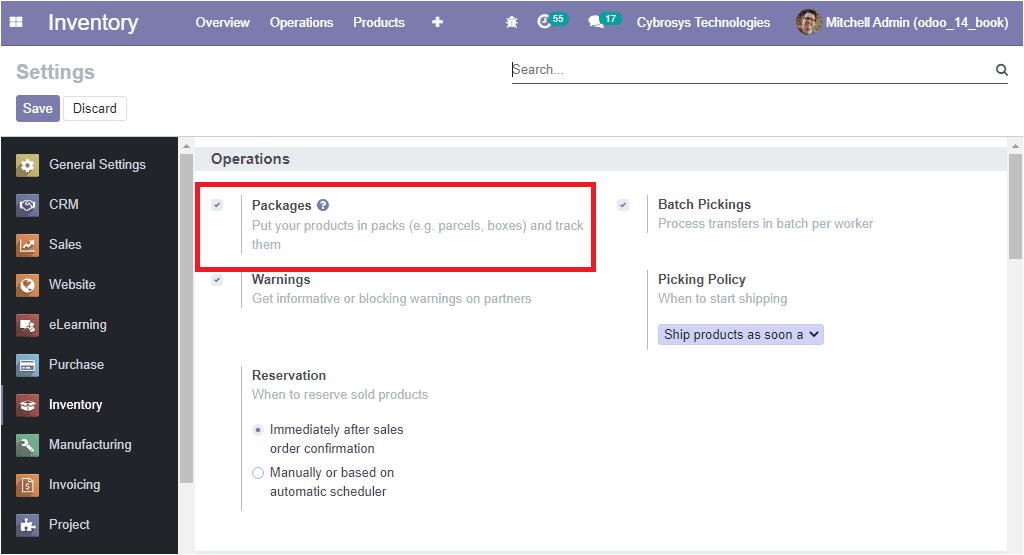Open CRM settings from sidebar icon
Image resolution: width=1024 pixels, height=555 pixels.
28,205
